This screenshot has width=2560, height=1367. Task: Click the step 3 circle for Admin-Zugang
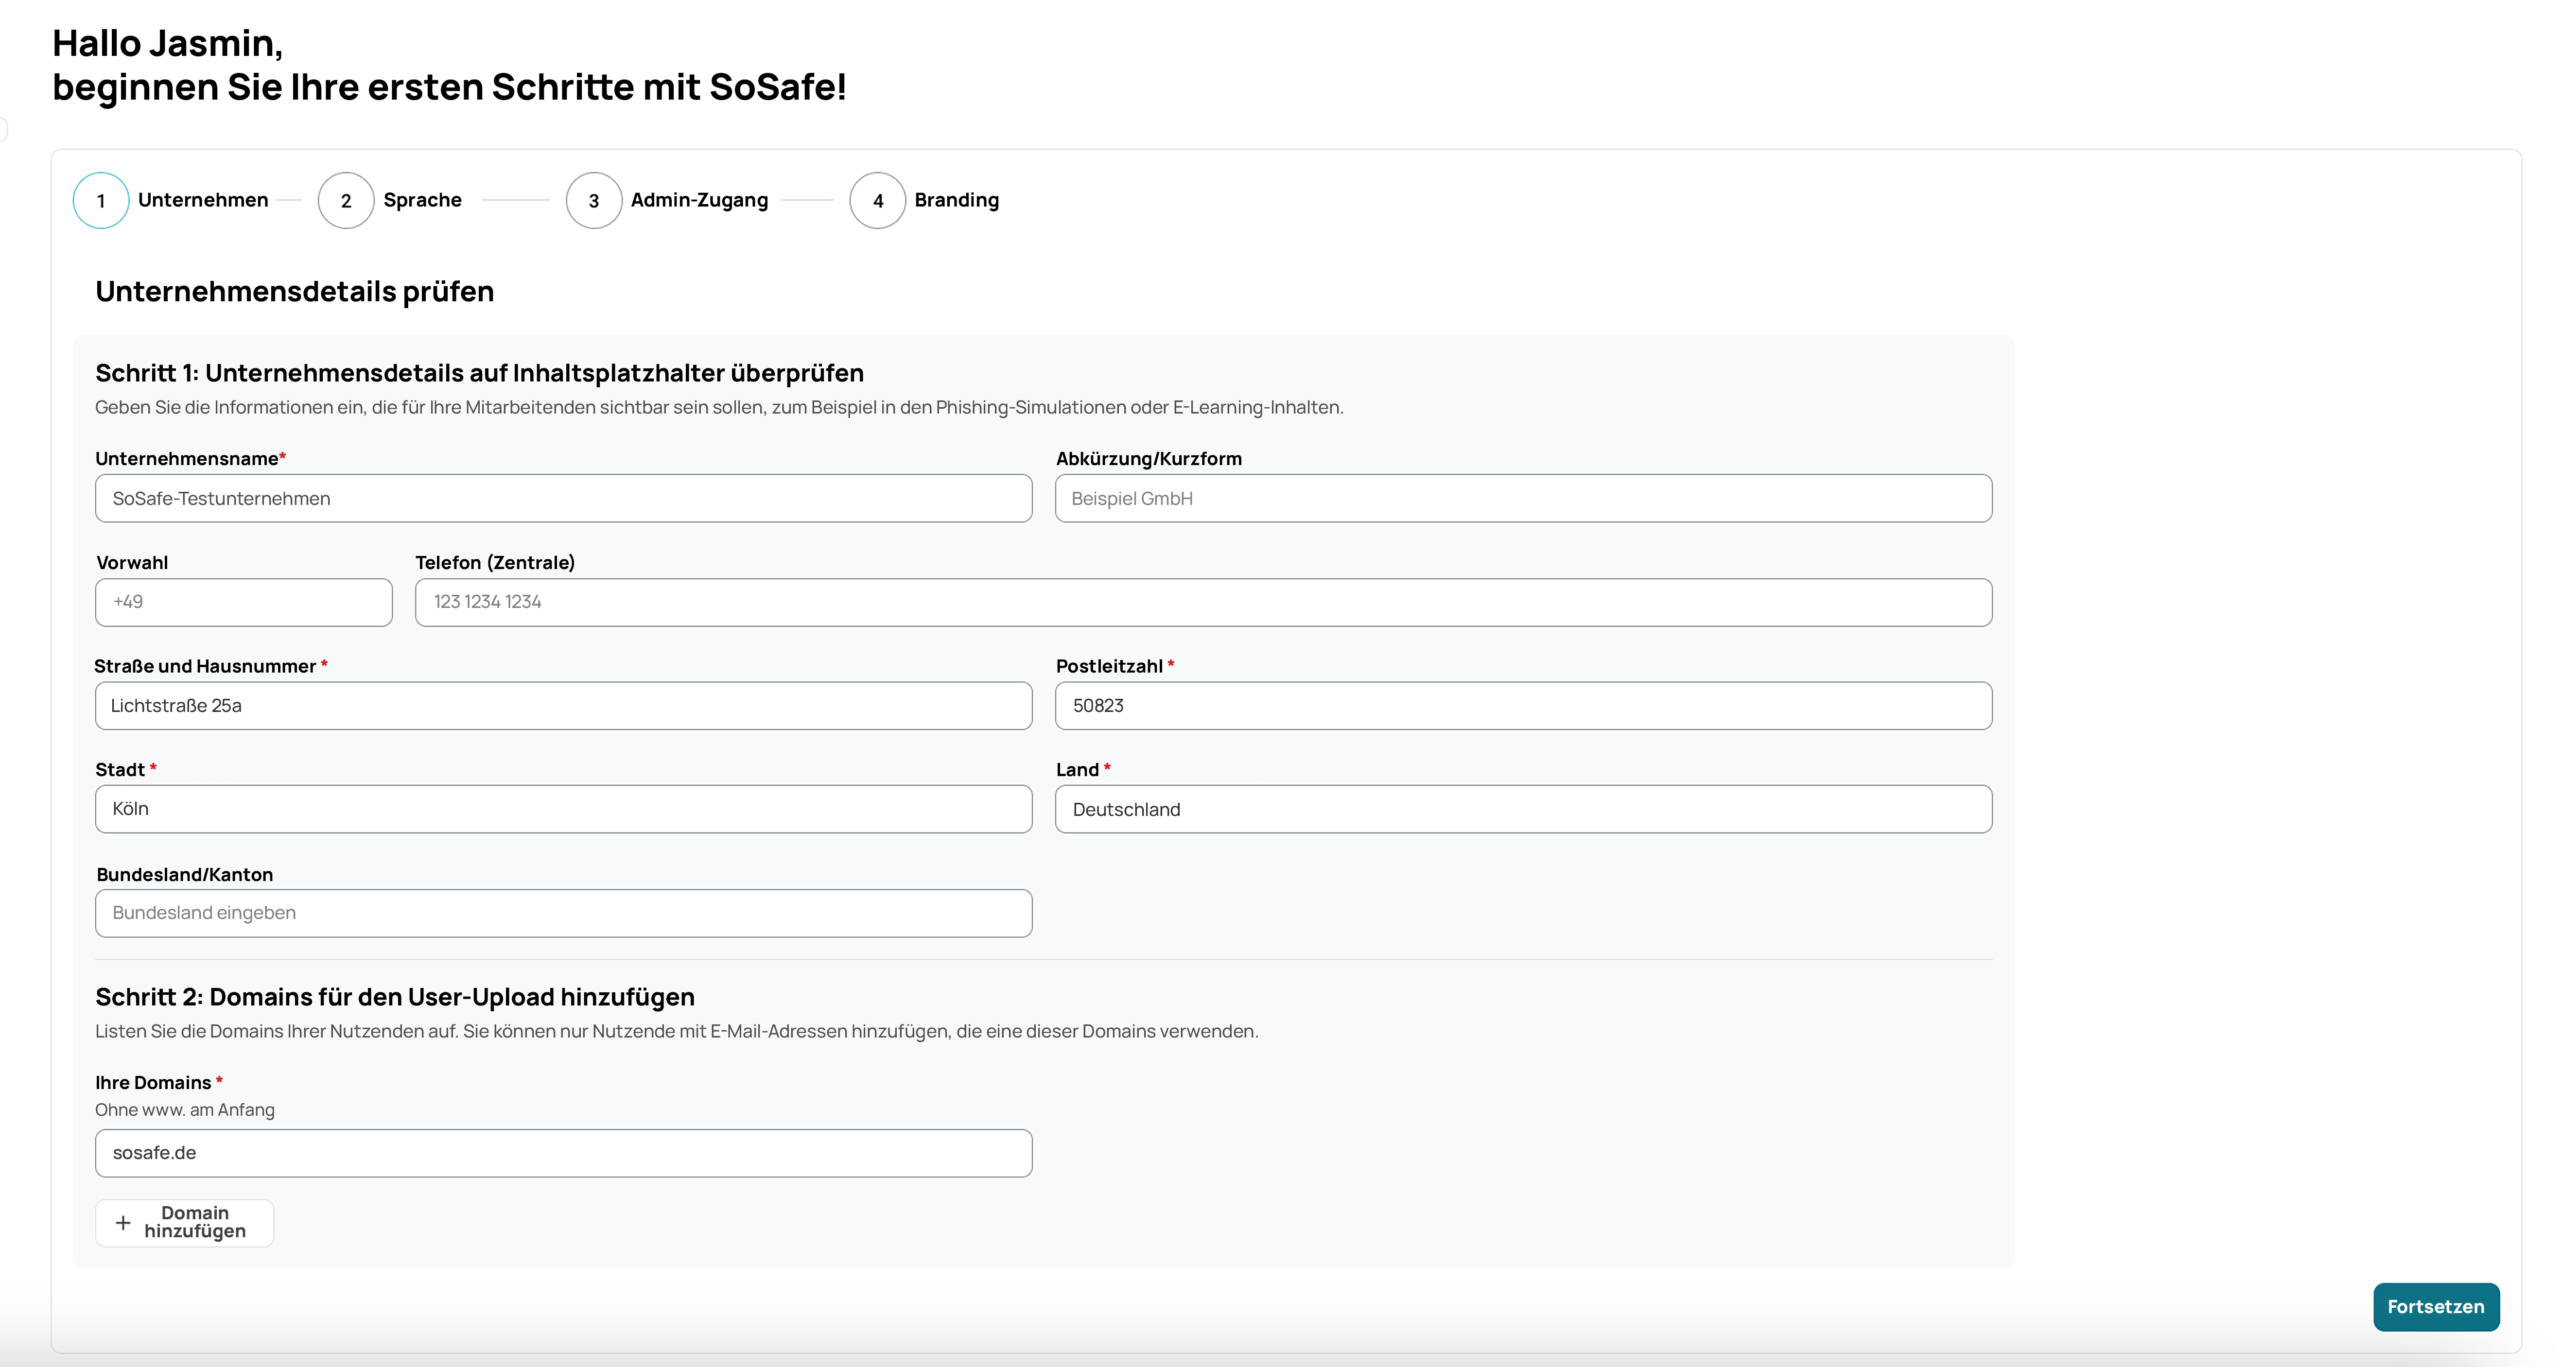tap(594, 200)
